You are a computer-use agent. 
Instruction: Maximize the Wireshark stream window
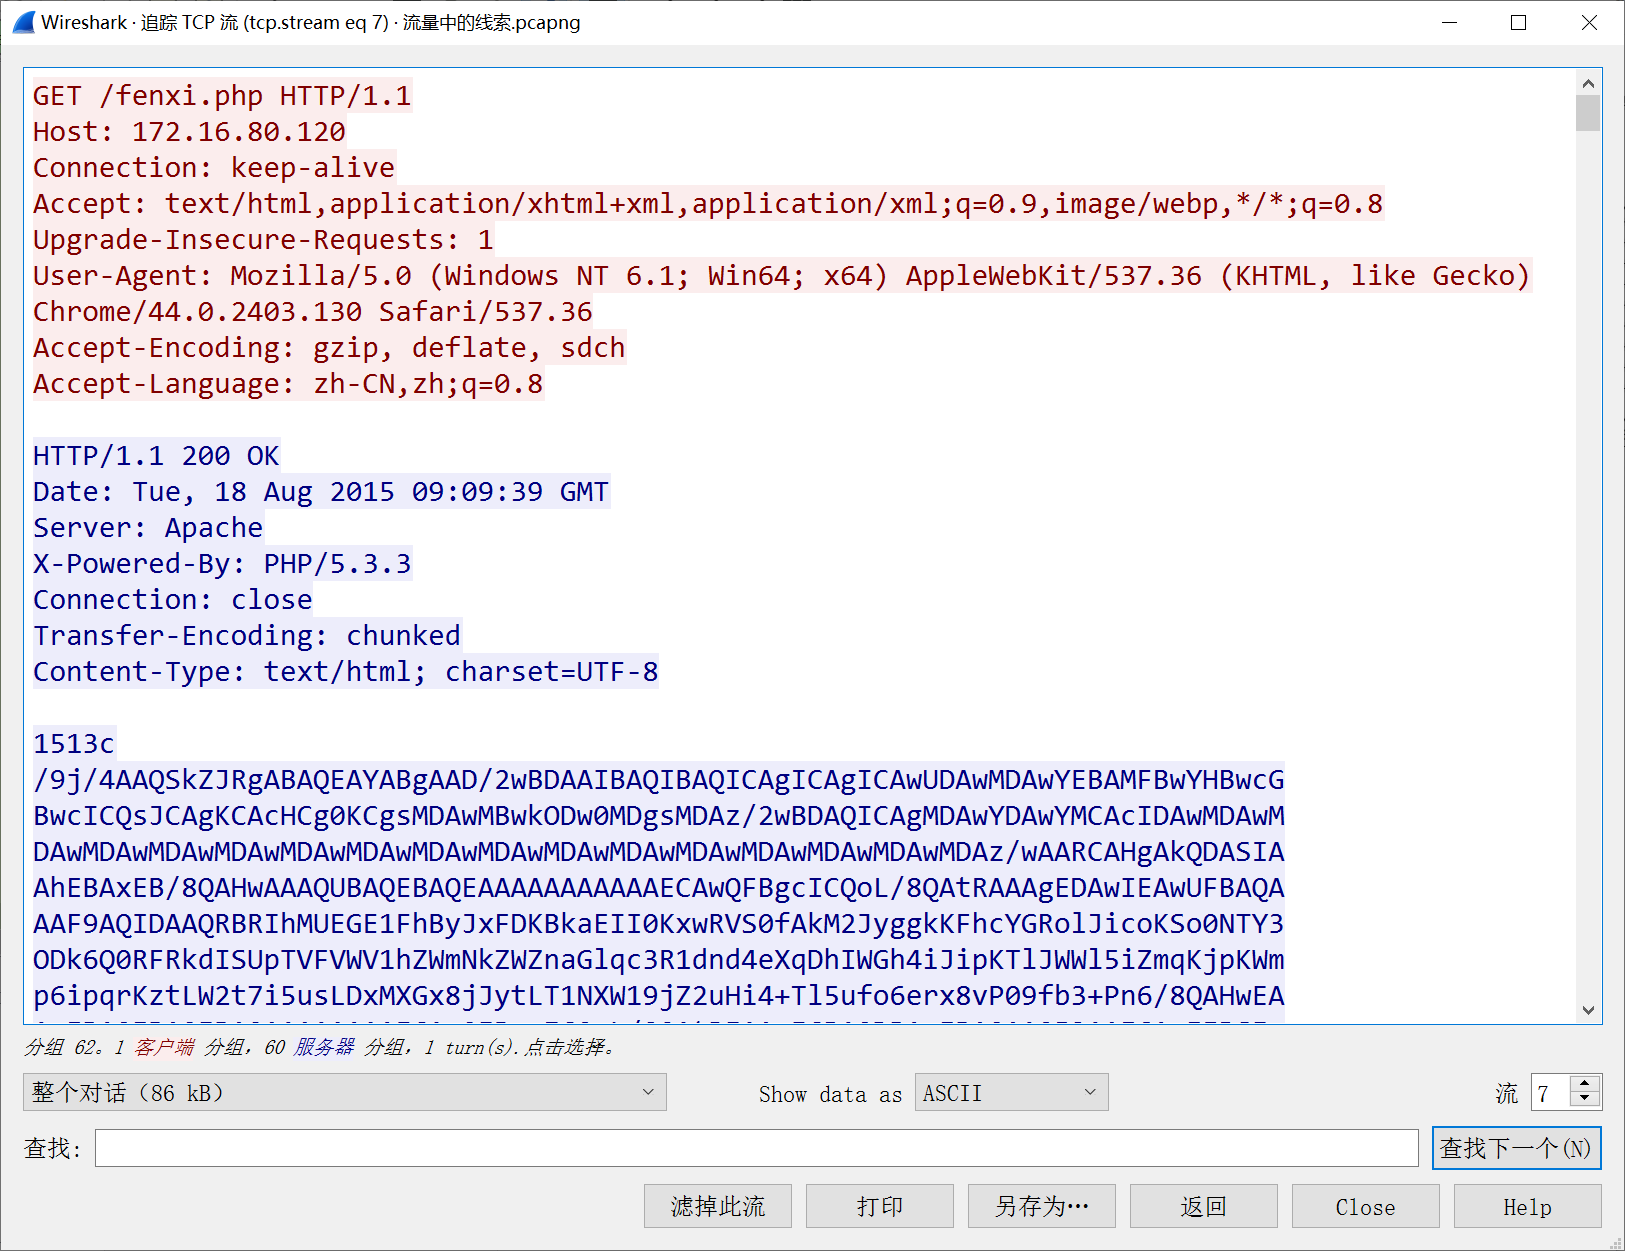1518,22
